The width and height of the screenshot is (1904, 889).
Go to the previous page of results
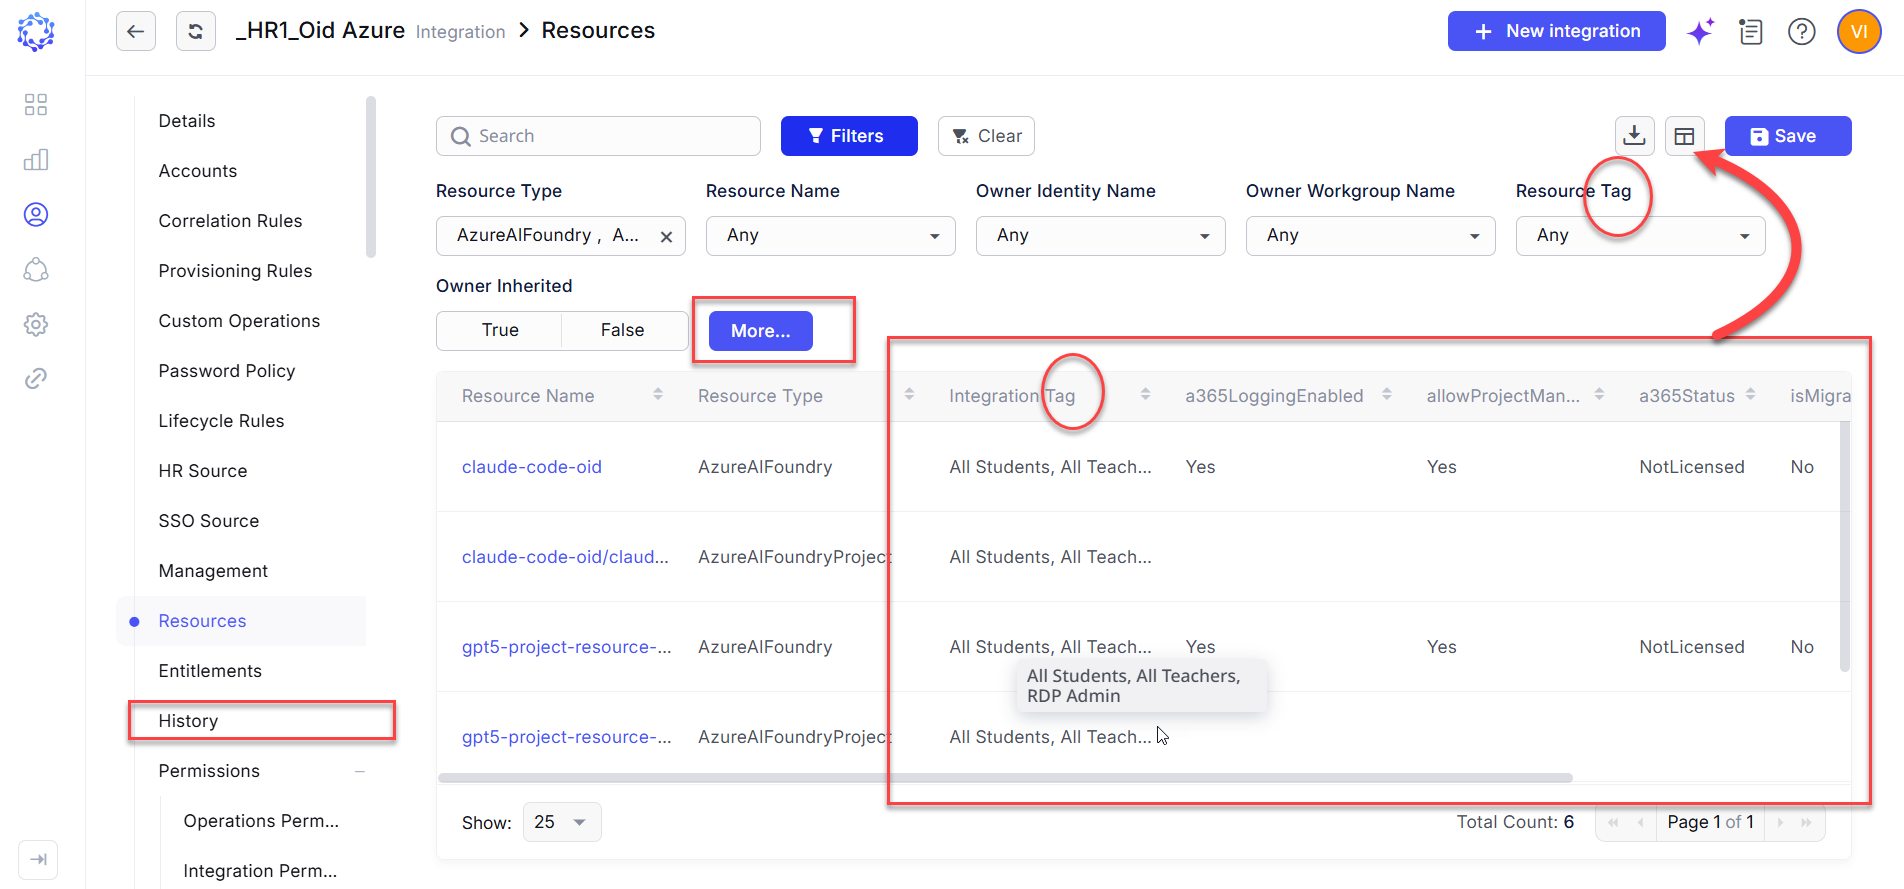tap(1641, 822)
